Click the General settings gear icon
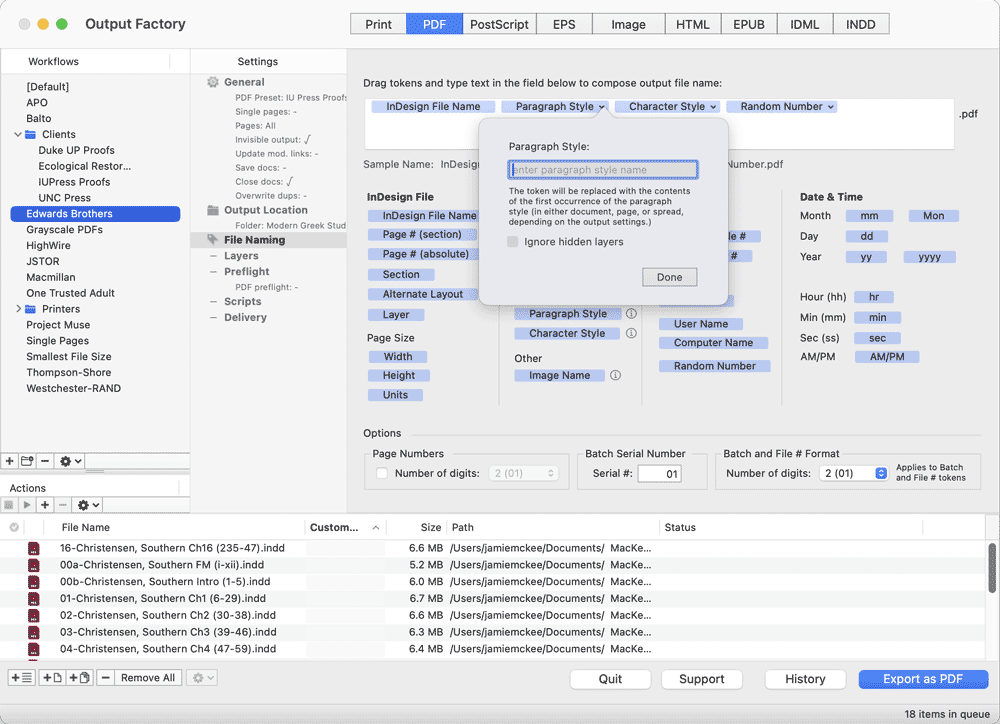This screenshot has height=724, width=1000. pyautogui.click(x=213, y=82)
